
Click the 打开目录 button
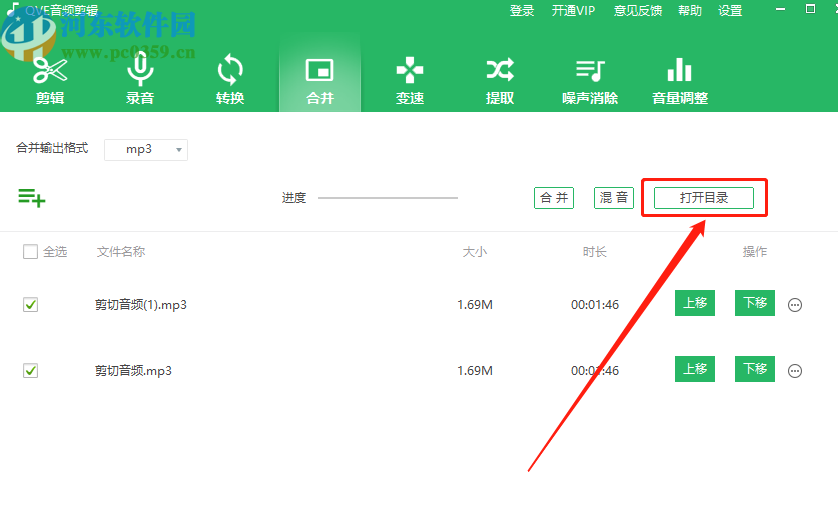[704, 198]
